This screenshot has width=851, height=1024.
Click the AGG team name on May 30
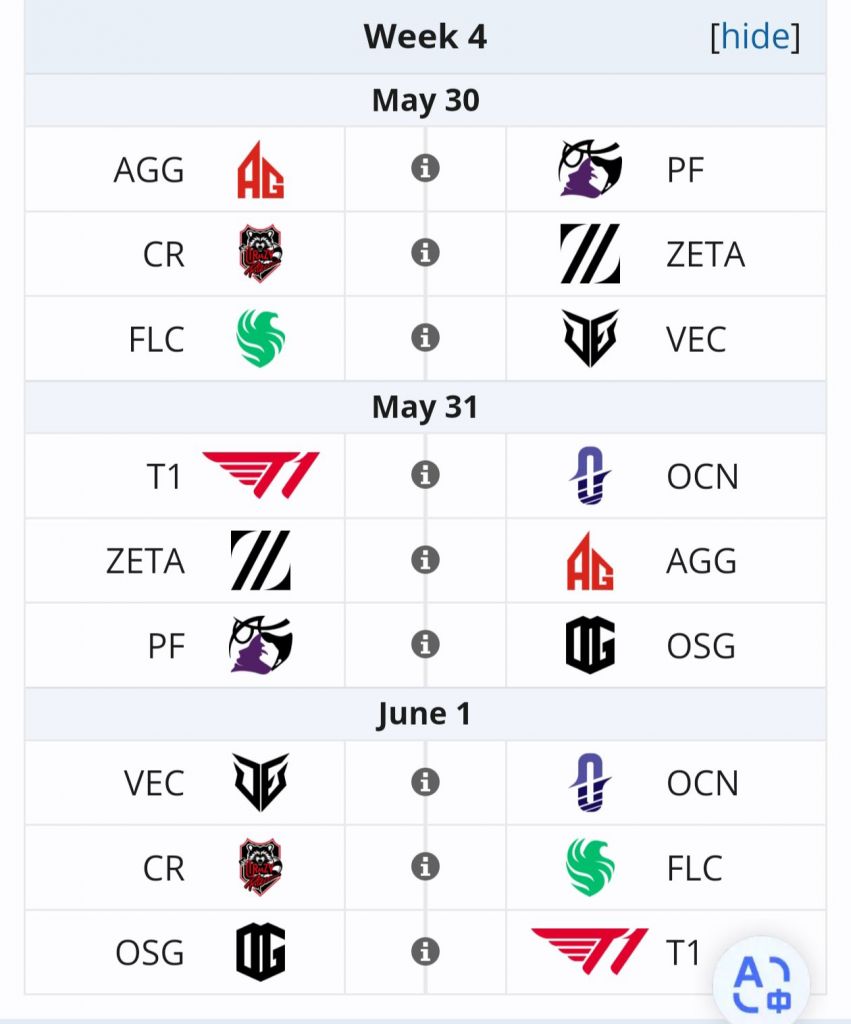[x=149, y=170]
